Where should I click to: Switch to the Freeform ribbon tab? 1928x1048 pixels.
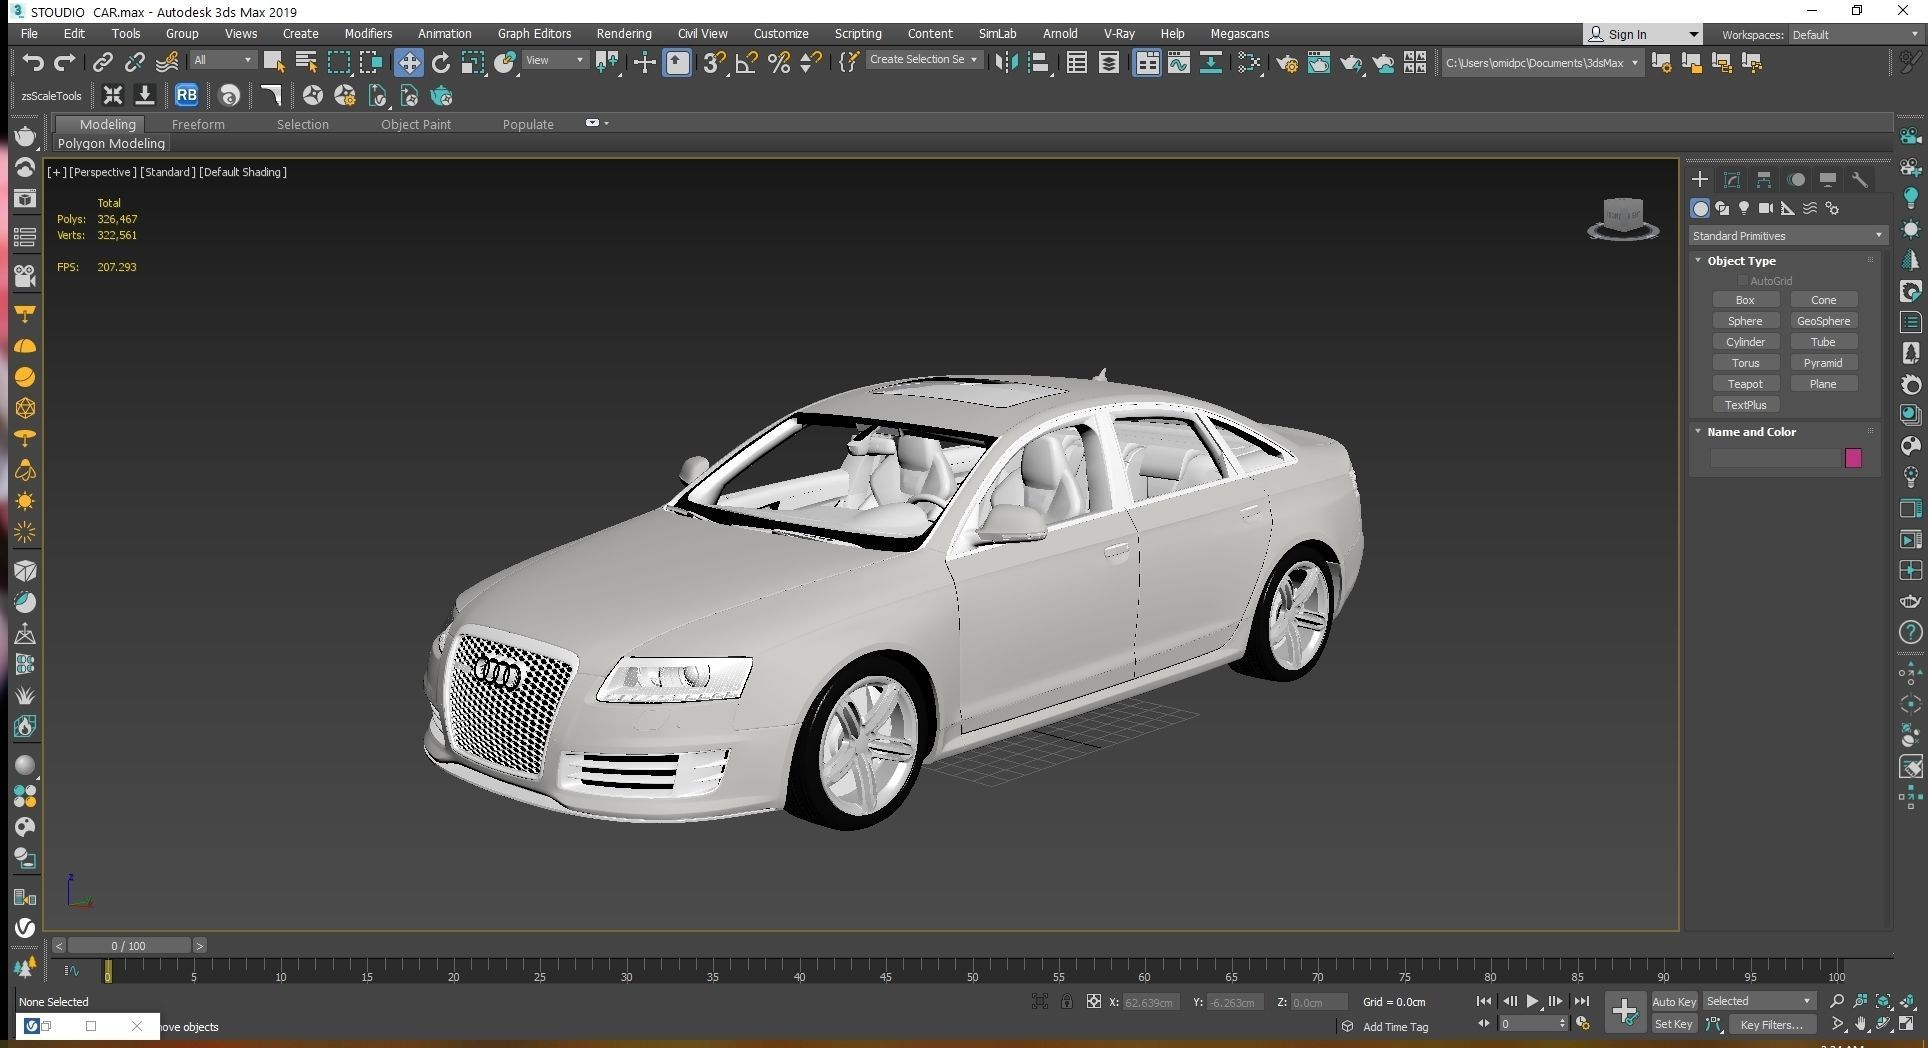coord(198,124)
